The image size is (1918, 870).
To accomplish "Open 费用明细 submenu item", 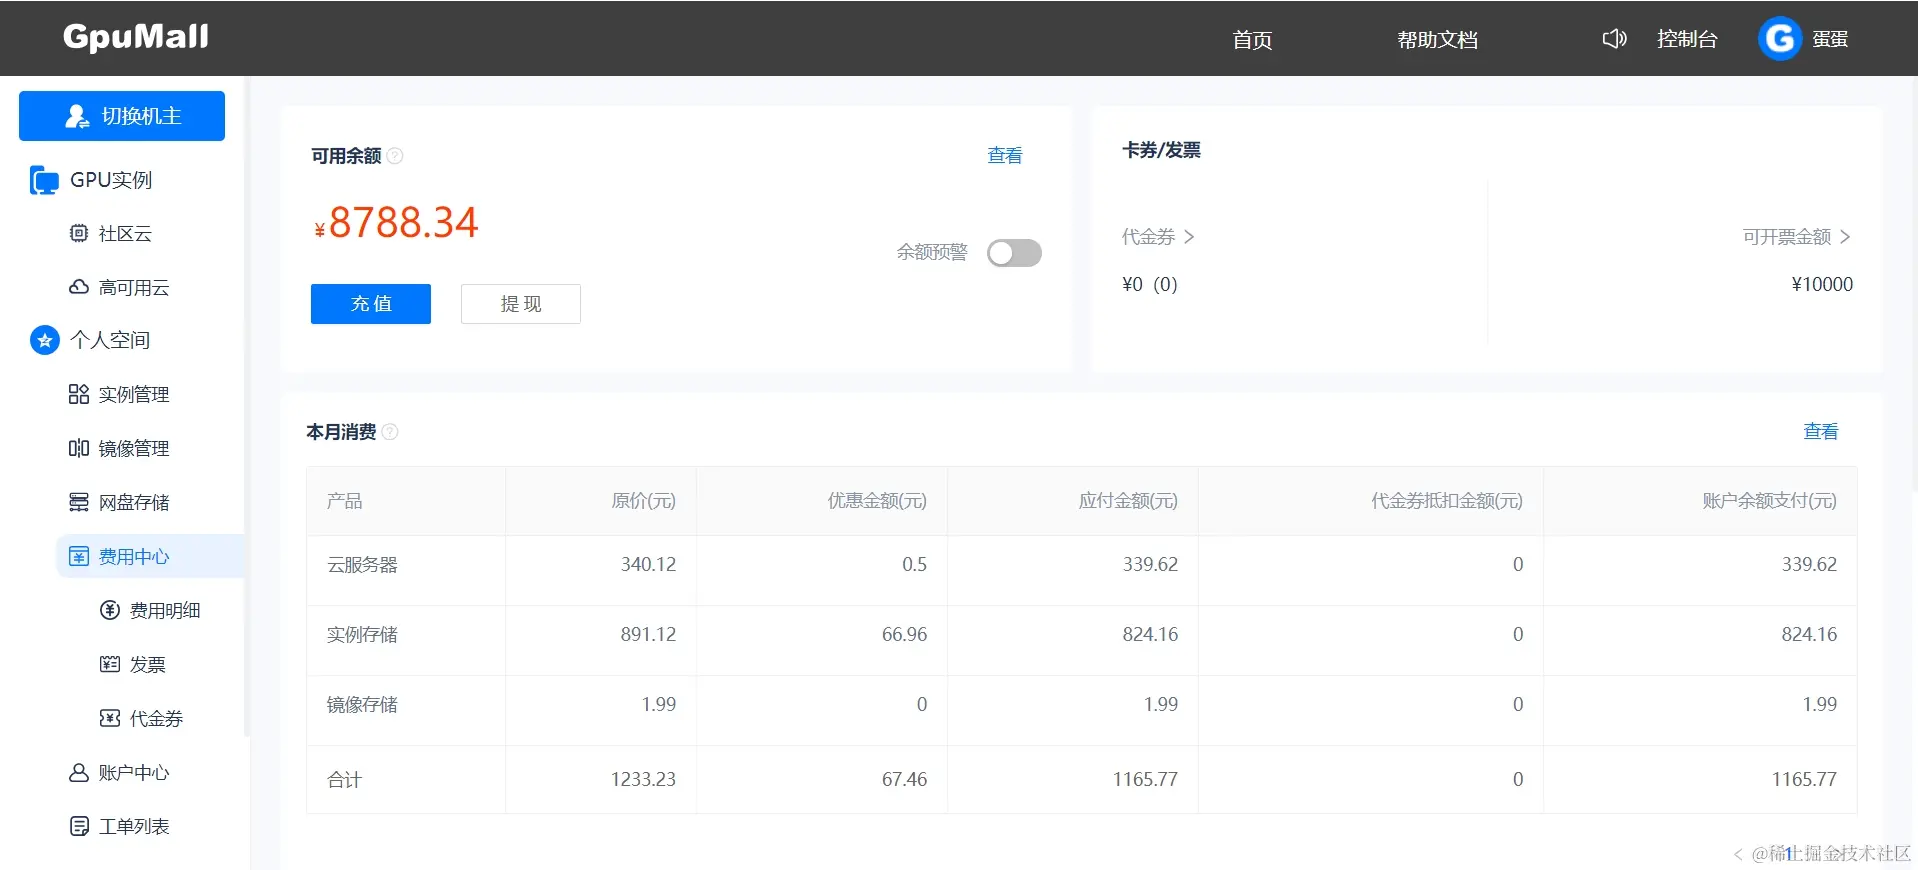I will [165, 610].
